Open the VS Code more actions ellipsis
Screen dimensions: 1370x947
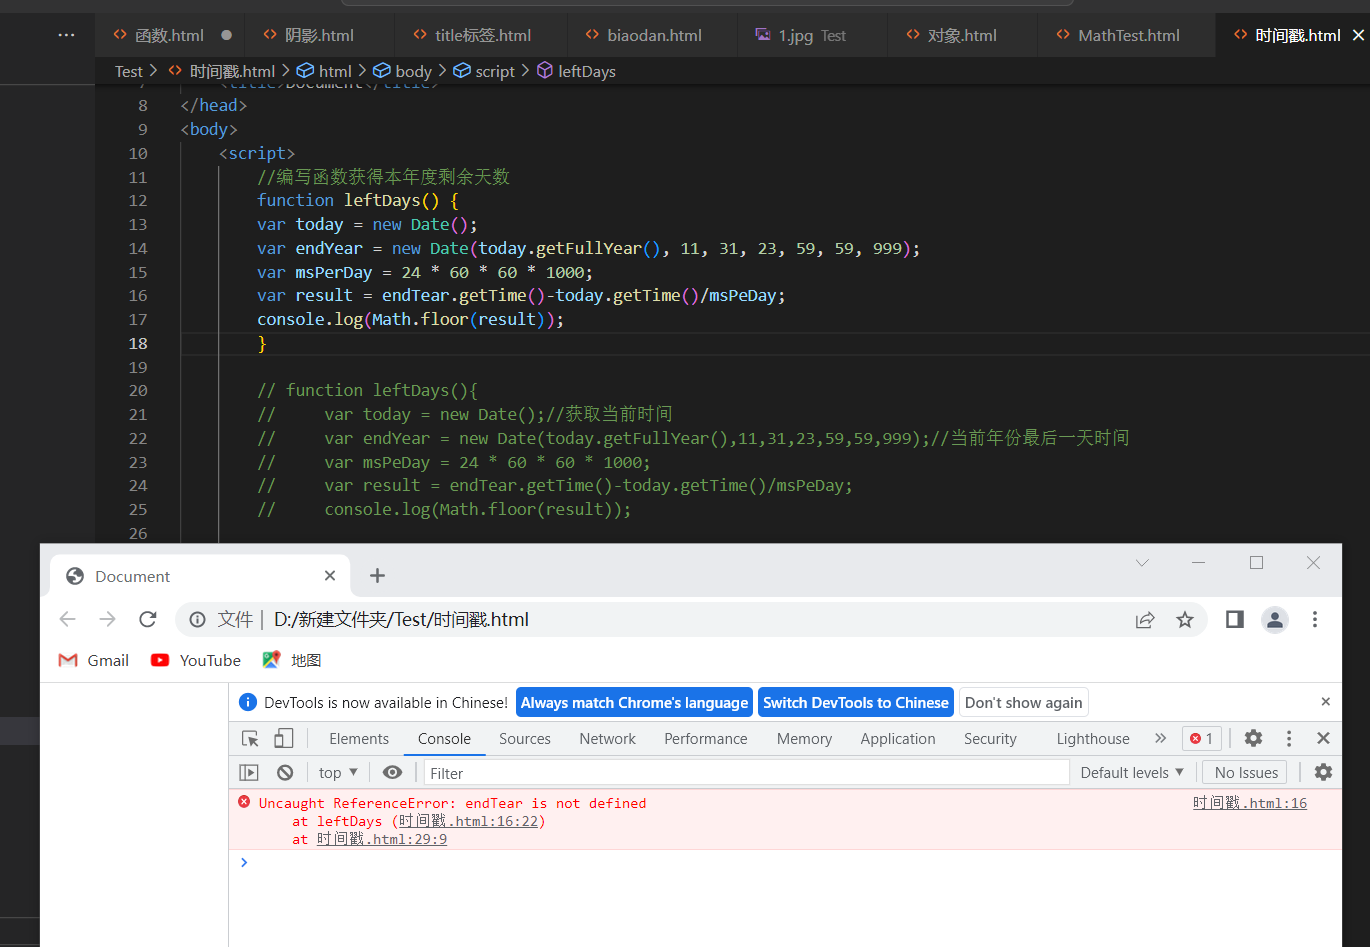[x=66, y=35]
